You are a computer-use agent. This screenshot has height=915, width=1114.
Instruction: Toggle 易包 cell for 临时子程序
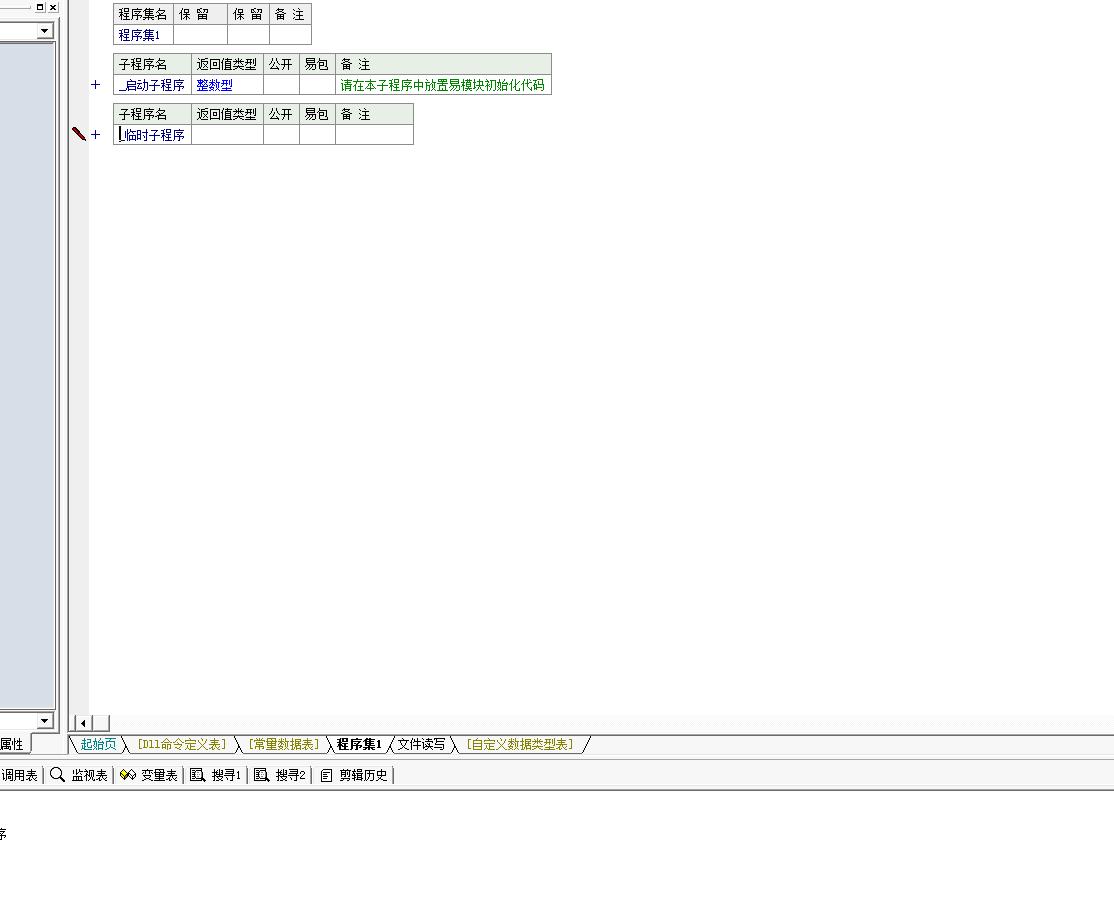pyautogui.click(x=317, y=135)
